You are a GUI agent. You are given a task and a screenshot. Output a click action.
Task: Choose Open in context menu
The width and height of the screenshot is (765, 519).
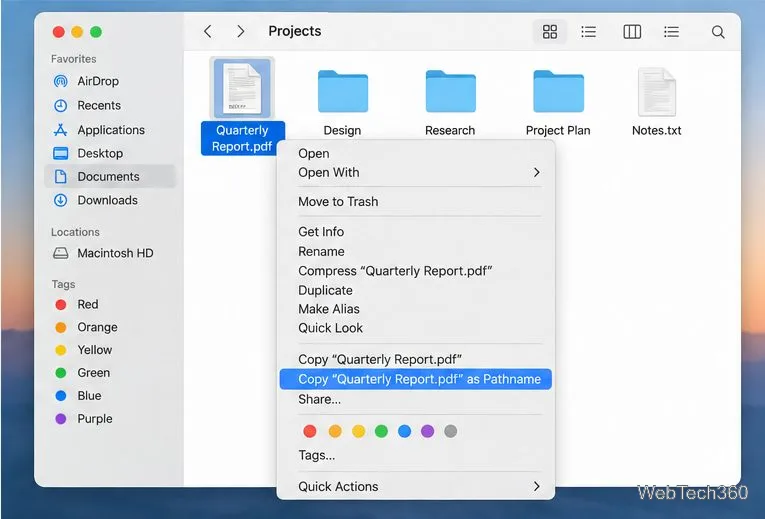point(416,154)
